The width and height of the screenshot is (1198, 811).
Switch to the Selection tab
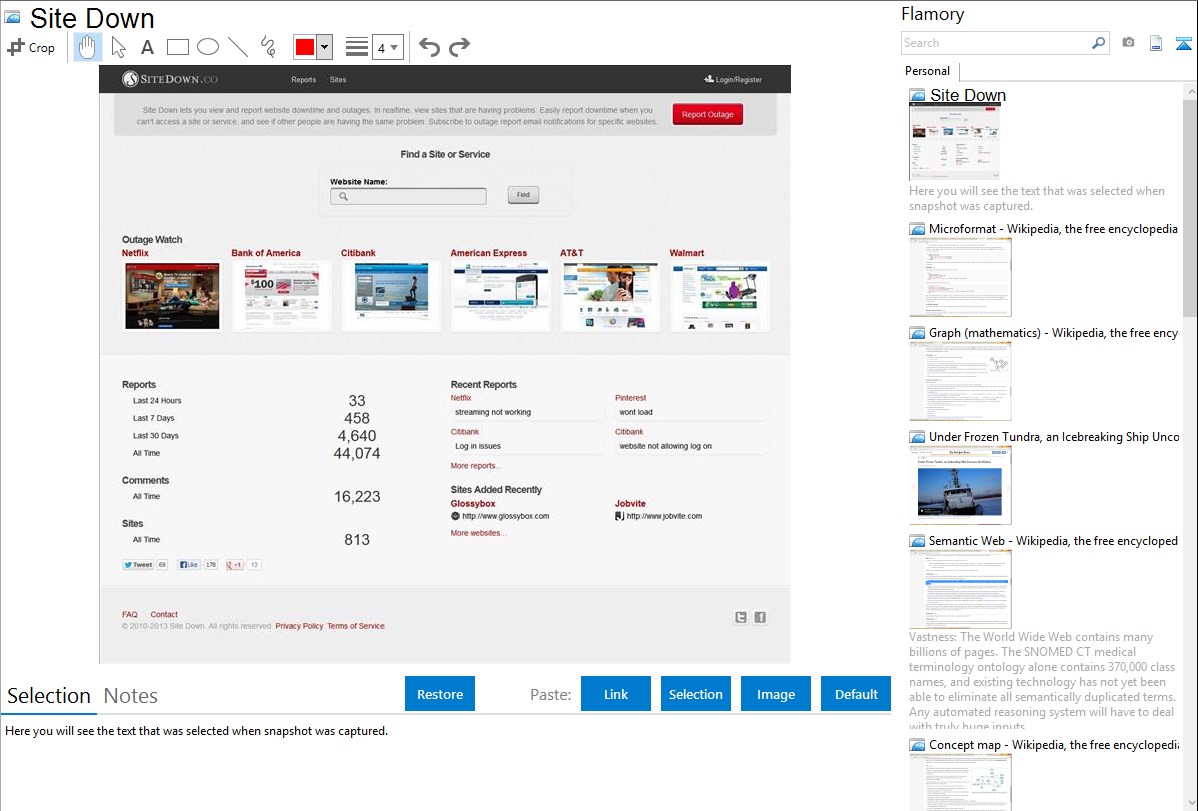(49, 696)
